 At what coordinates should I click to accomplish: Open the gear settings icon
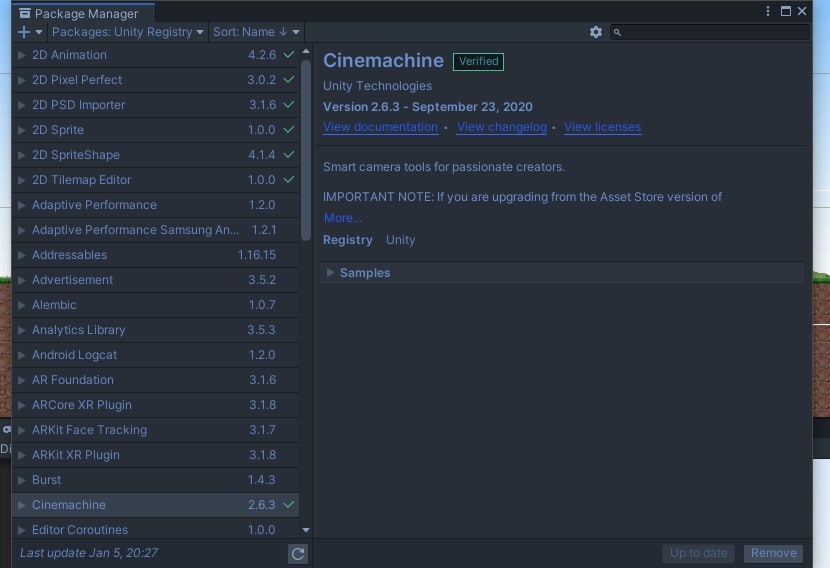(596, 32)
